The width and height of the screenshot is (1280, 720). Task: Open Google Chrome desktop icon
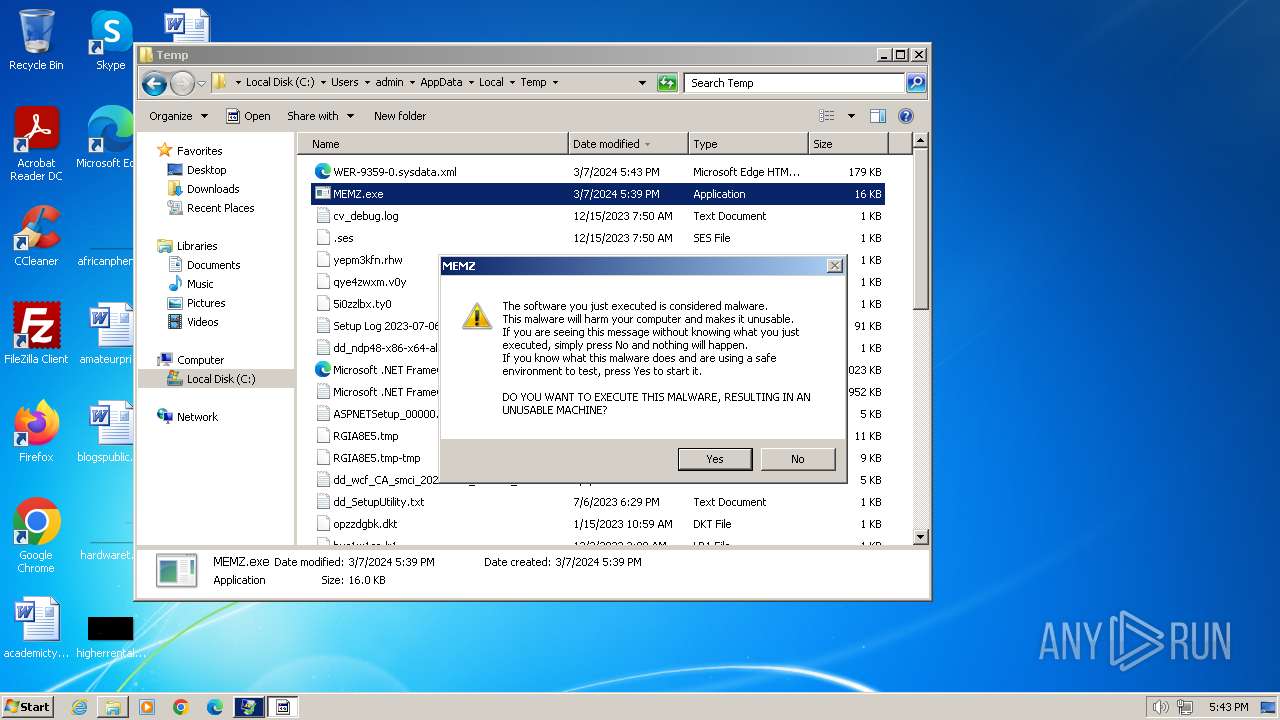point(36,535)
